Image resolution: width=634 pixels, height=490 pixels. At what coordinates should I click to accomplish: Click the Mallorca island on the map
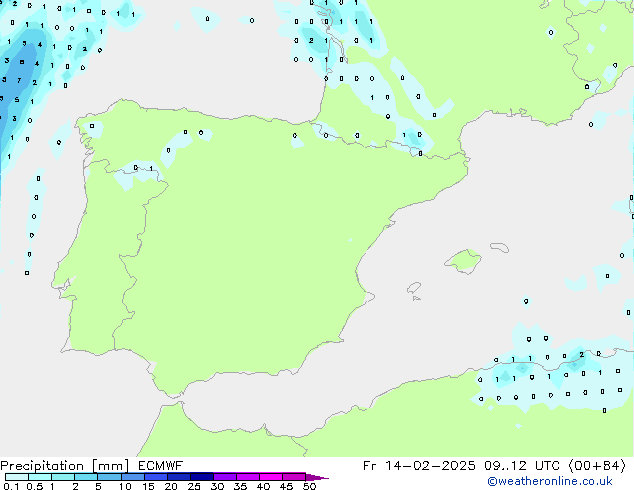pos(463,261)
